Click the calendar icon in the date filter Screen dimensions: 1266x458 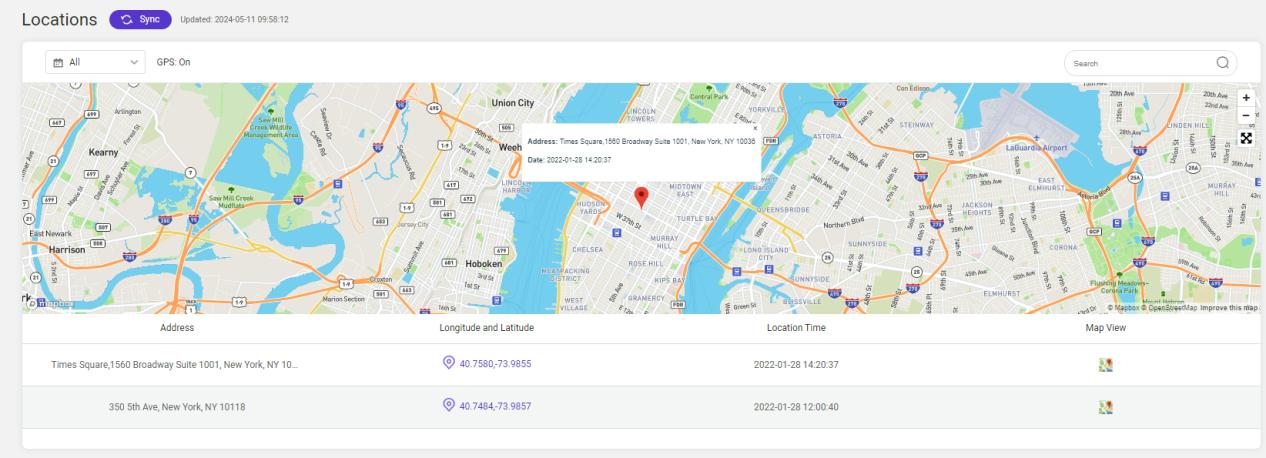point(58,62)
